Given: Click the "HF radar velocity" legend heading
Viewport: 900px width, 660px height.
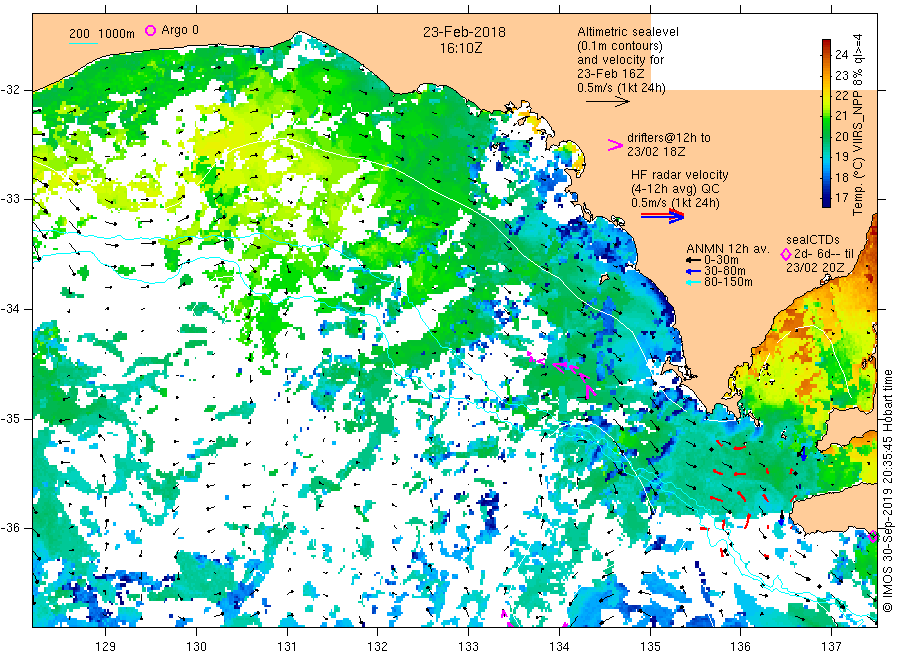Looking at the screenshot, I should click(680, 175).
